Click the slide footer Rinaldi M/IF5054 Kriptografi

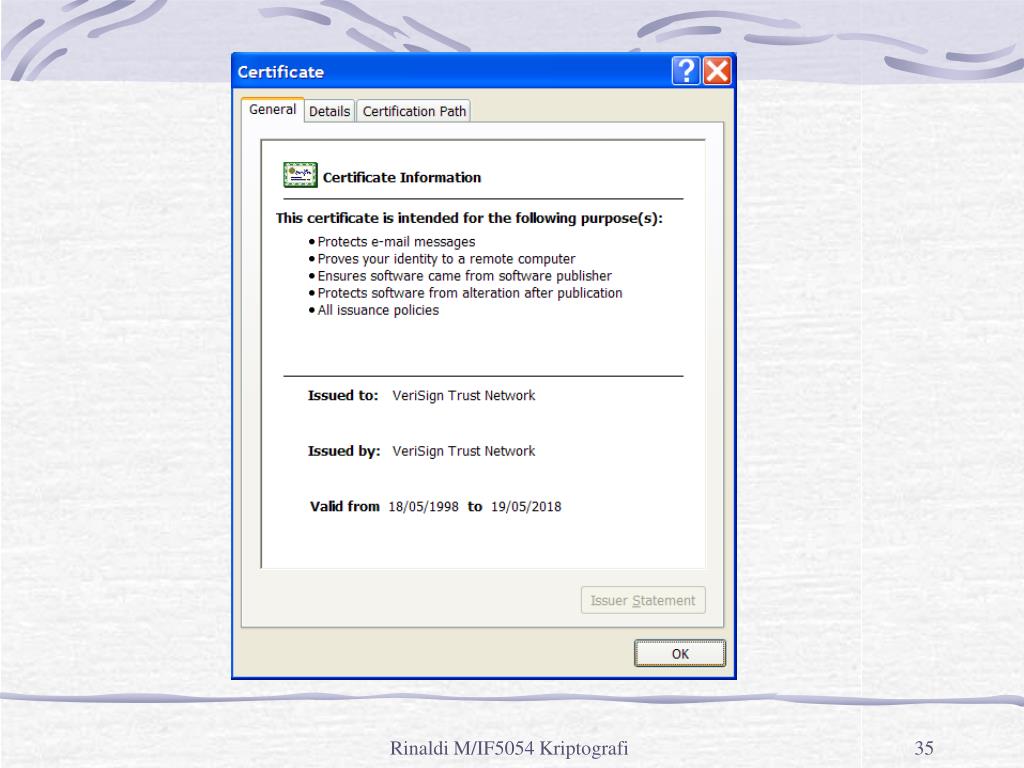tap(509, 748)
